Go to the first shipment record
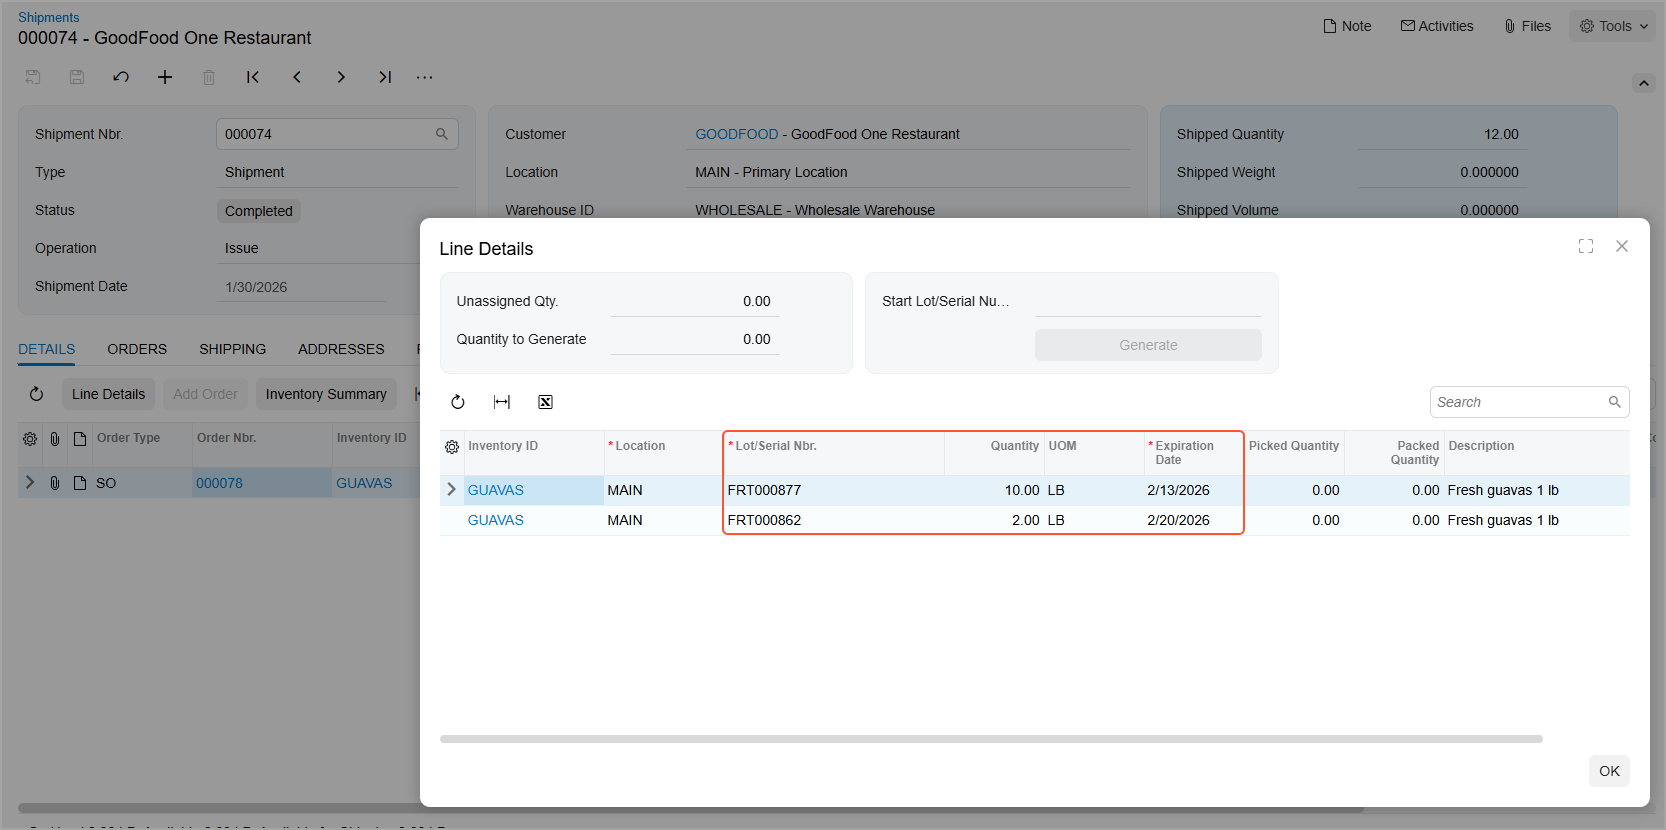This screenshot has height=830, width=1666. coord(253,77)
